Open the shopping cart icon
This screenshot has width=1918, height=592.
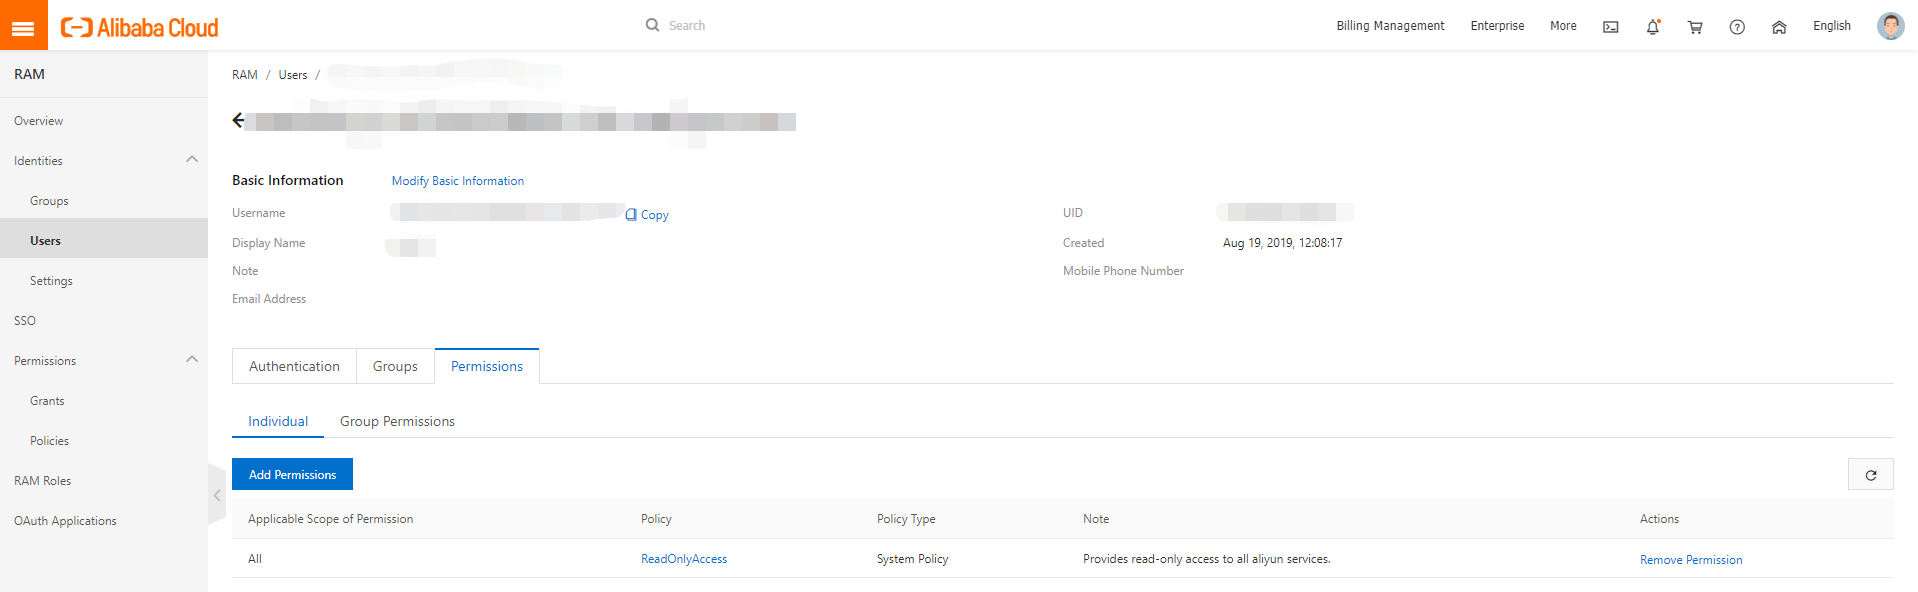pyautogui.click(x=1694, y=27)
